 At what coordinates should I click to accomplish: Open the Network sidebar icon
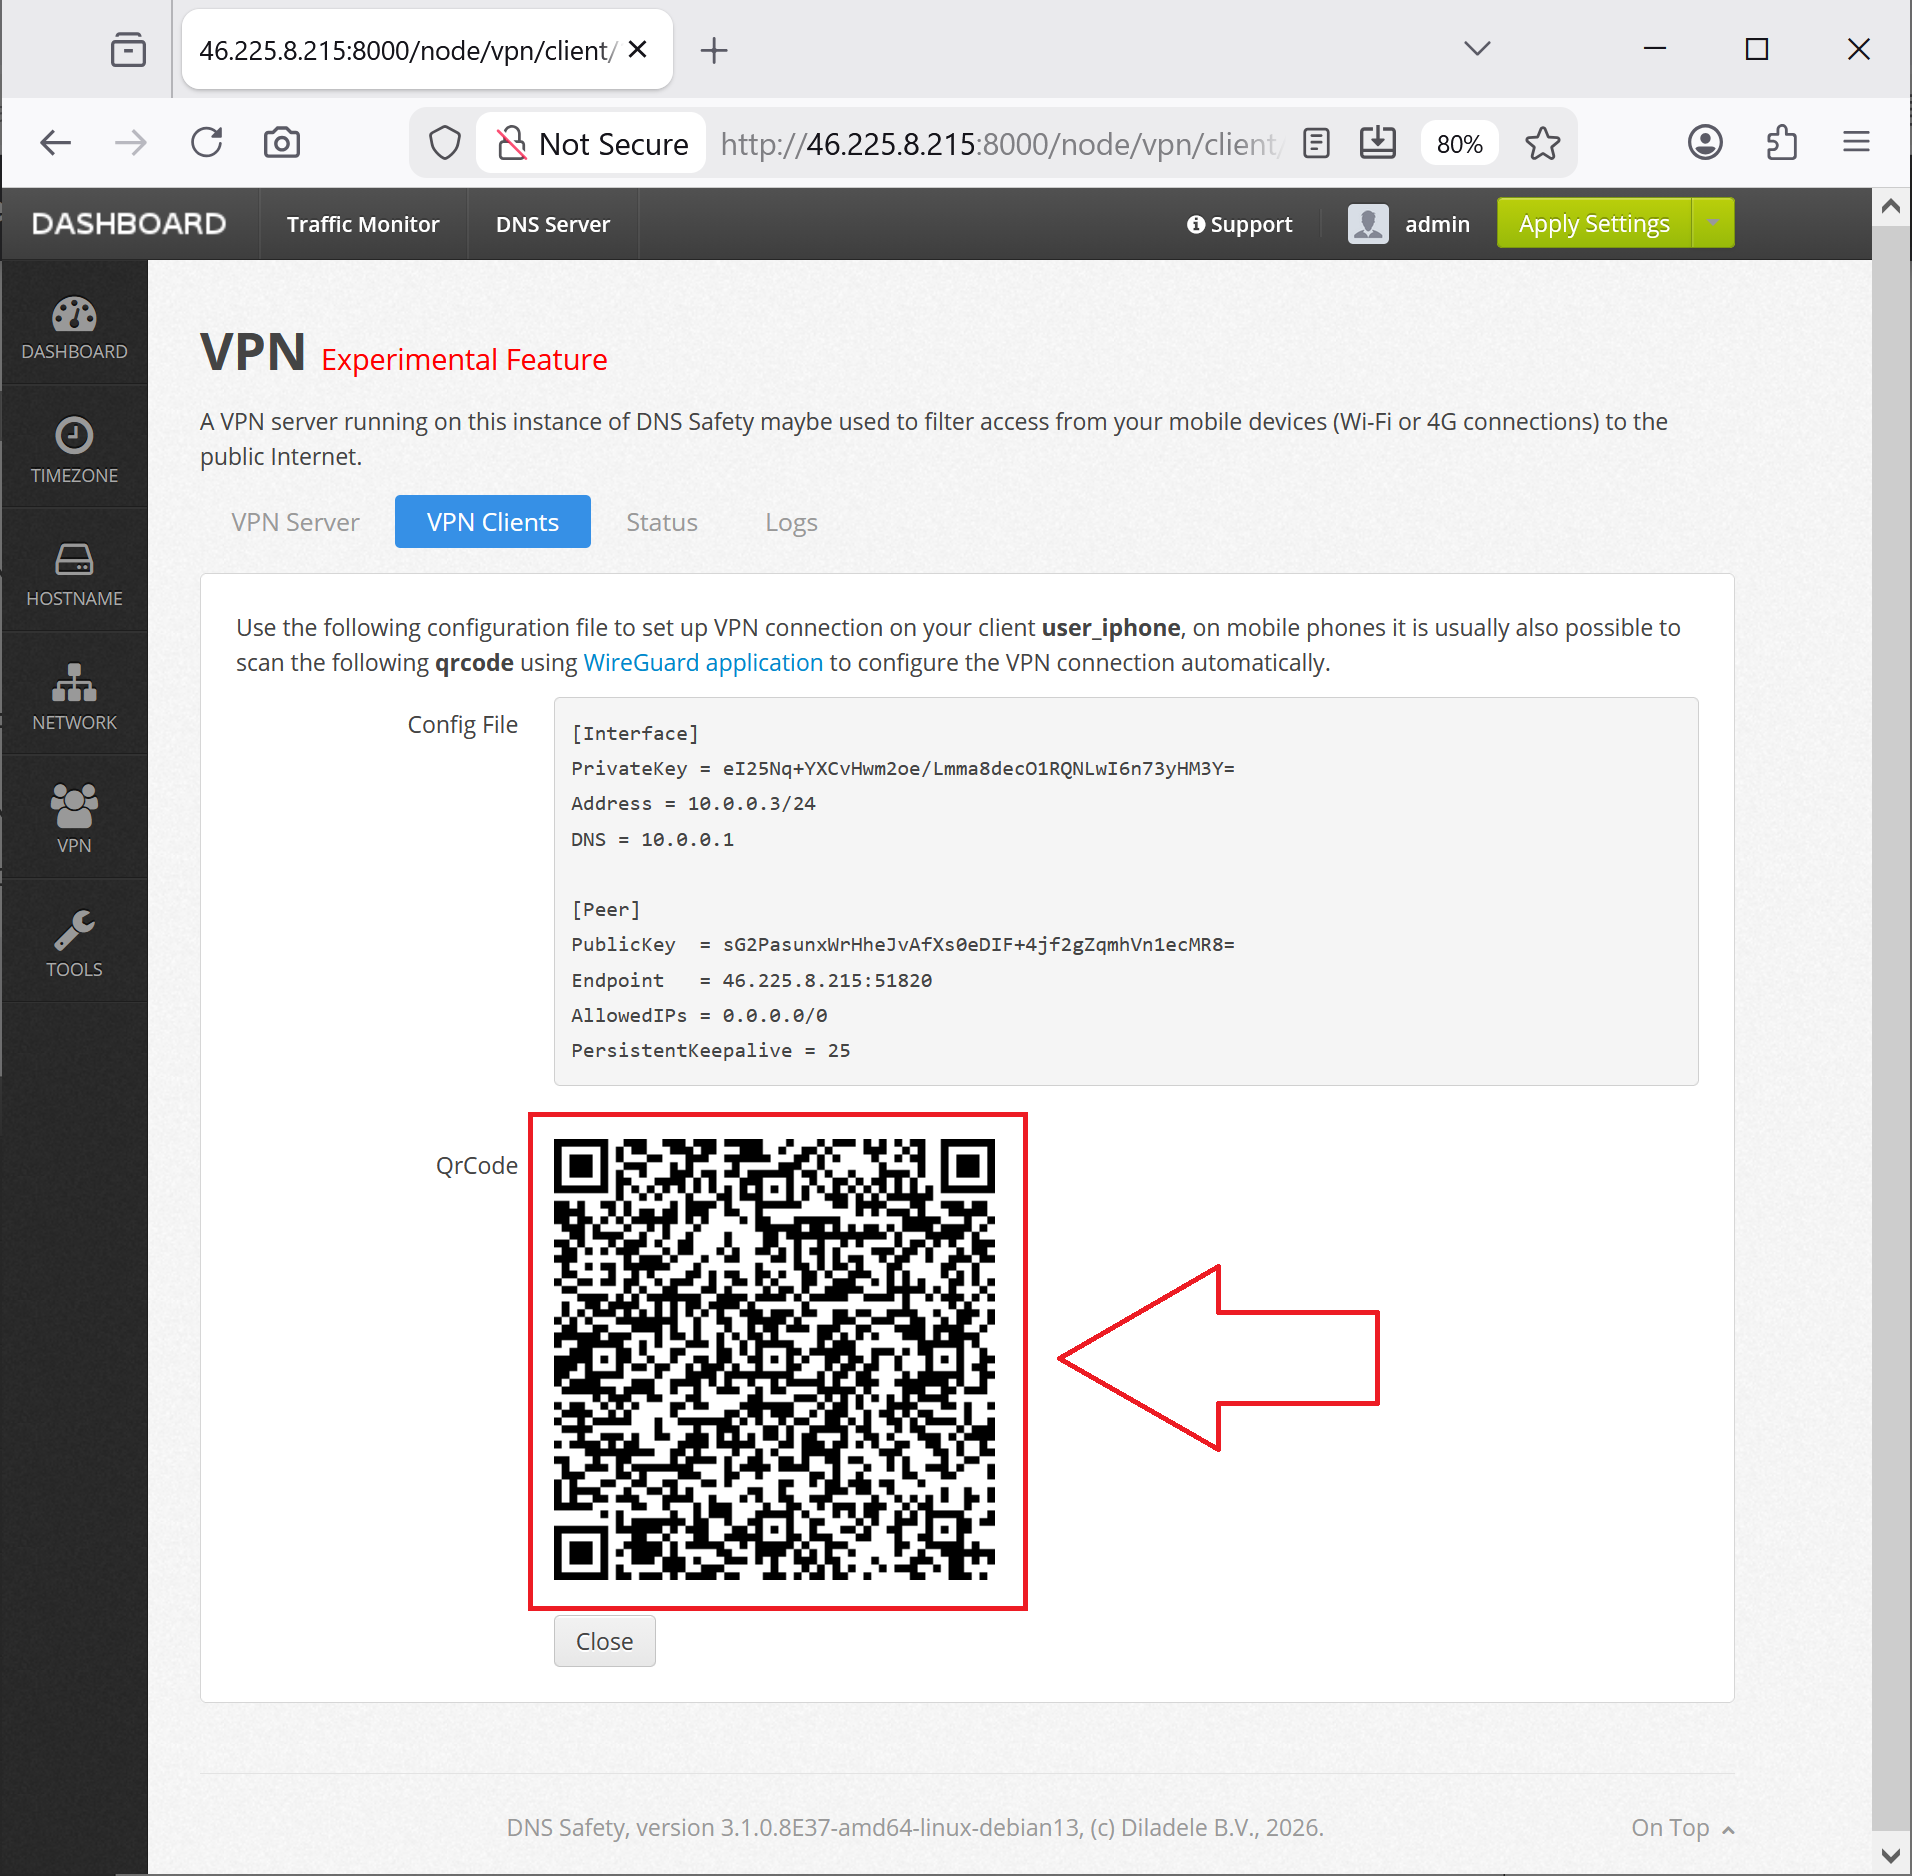click(x=74, y=682)
